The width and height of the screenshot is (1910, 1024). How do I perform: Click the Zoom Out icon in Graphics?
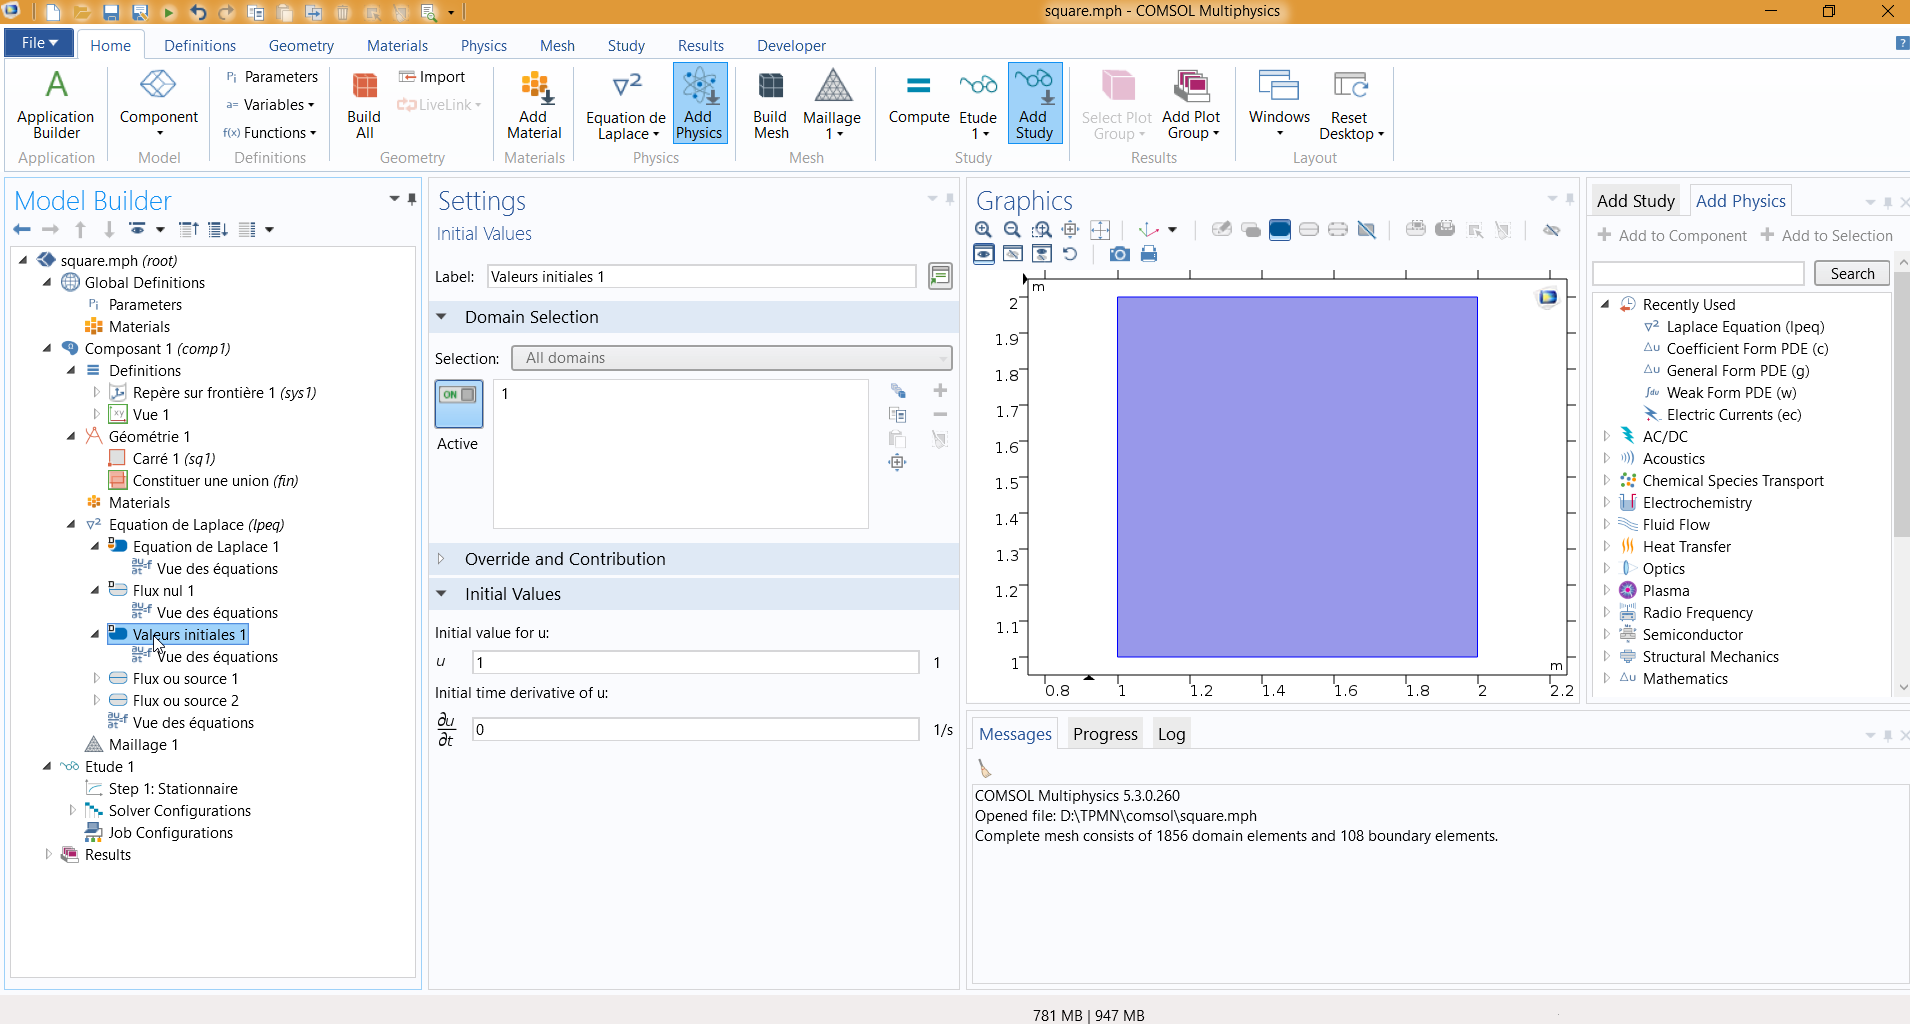[1012, 230]
